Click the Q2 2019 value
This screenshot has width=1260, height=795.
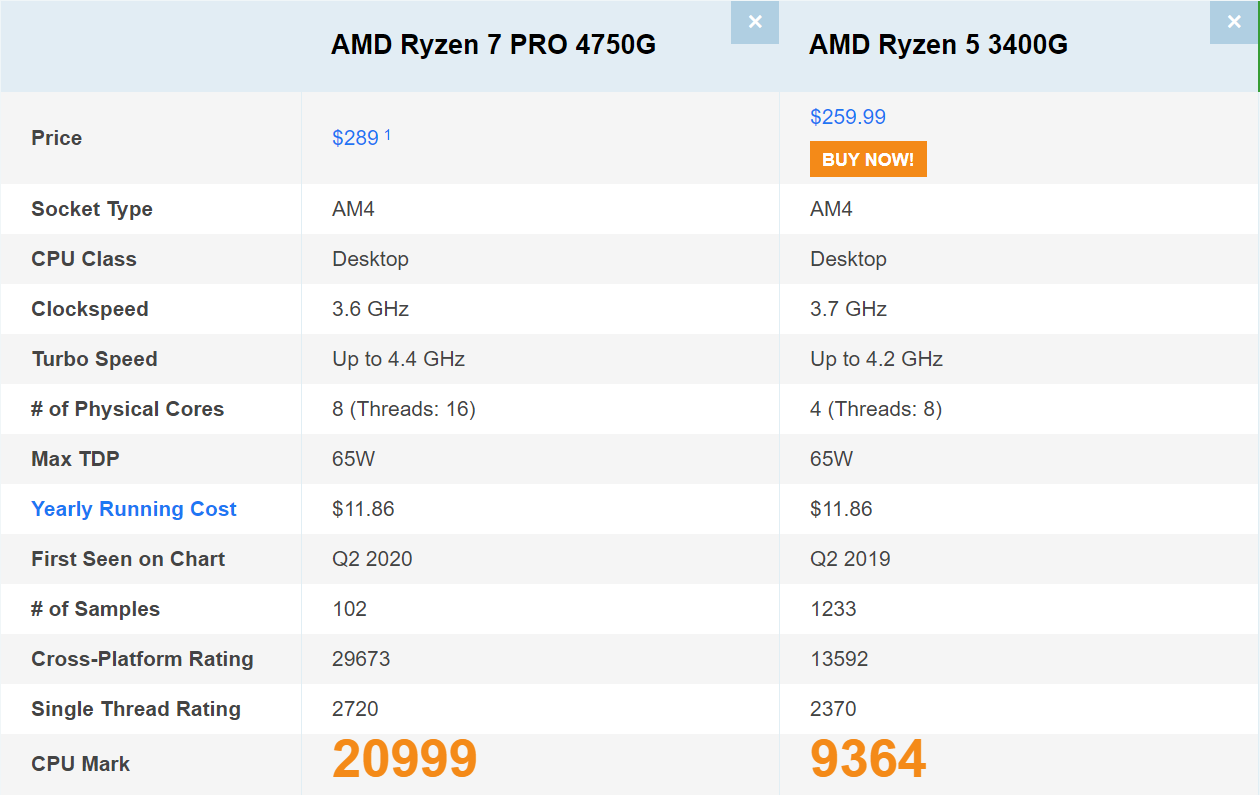click(x=850, y=559)
